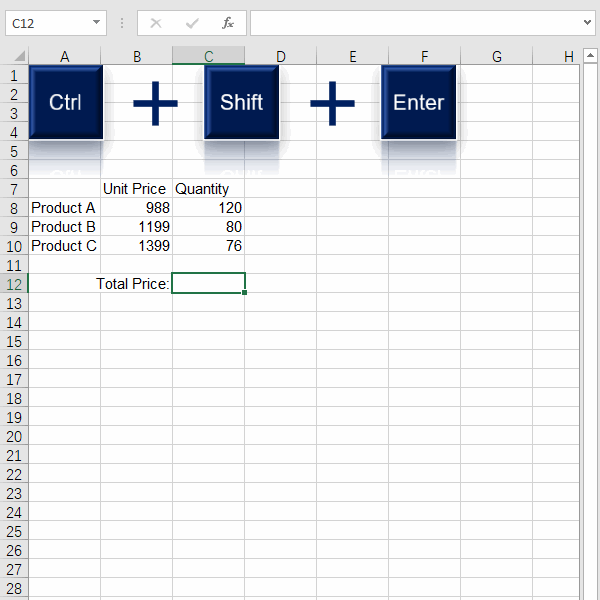Click the Product C cell

65,246
